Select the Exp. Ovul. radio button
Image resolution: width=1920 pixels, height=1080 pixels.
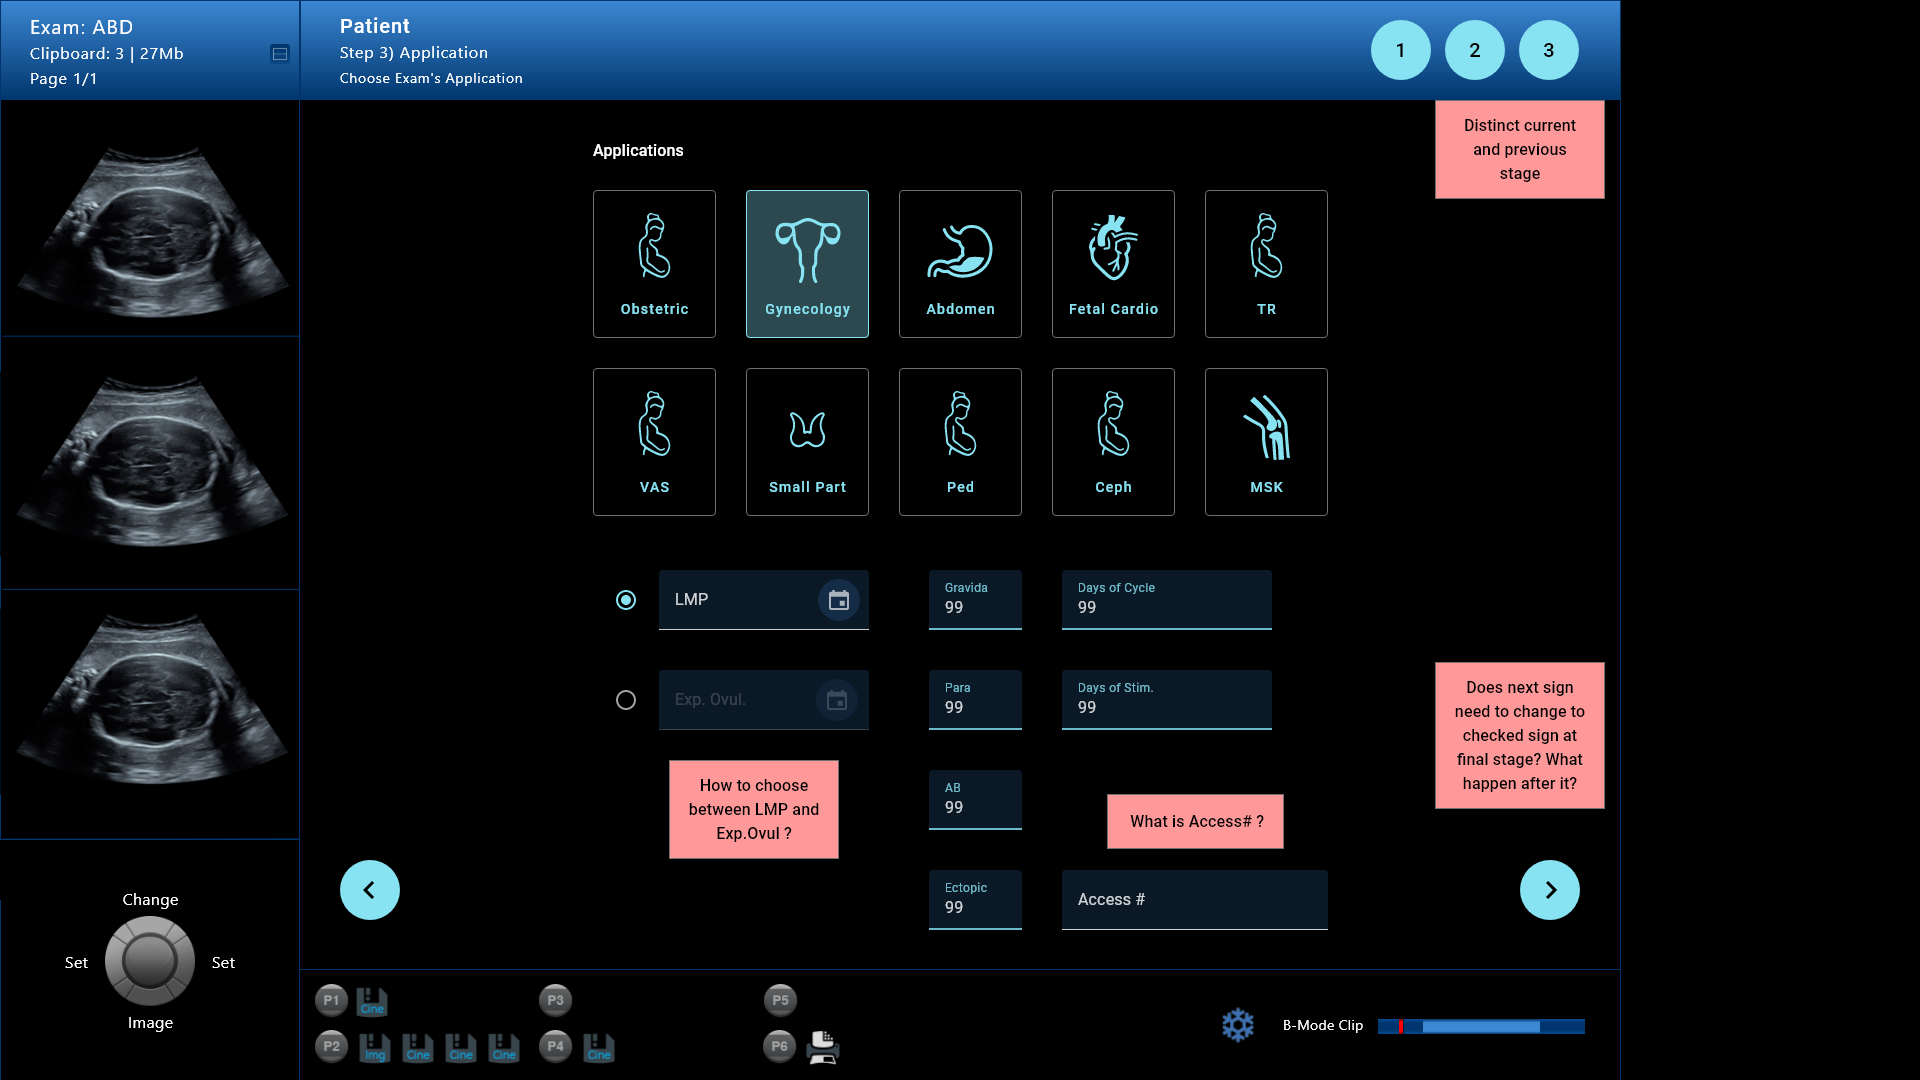pyautogui.click(x=626, y=700)
